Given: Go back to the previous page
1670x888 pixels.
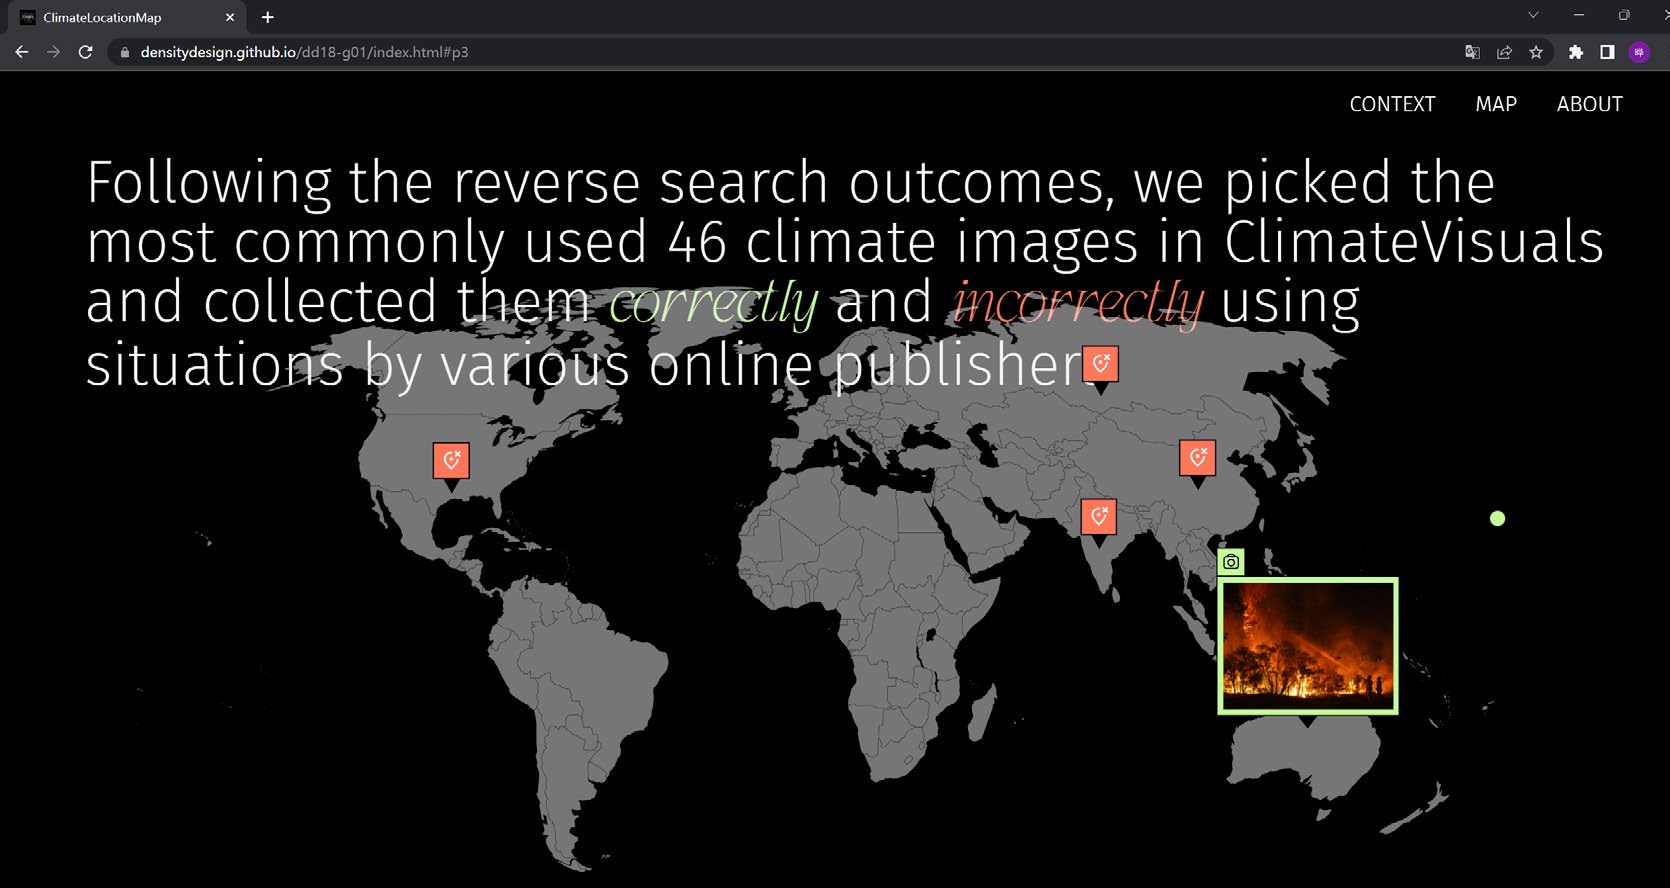Looking at the screenshot, I should click(22, 52).
